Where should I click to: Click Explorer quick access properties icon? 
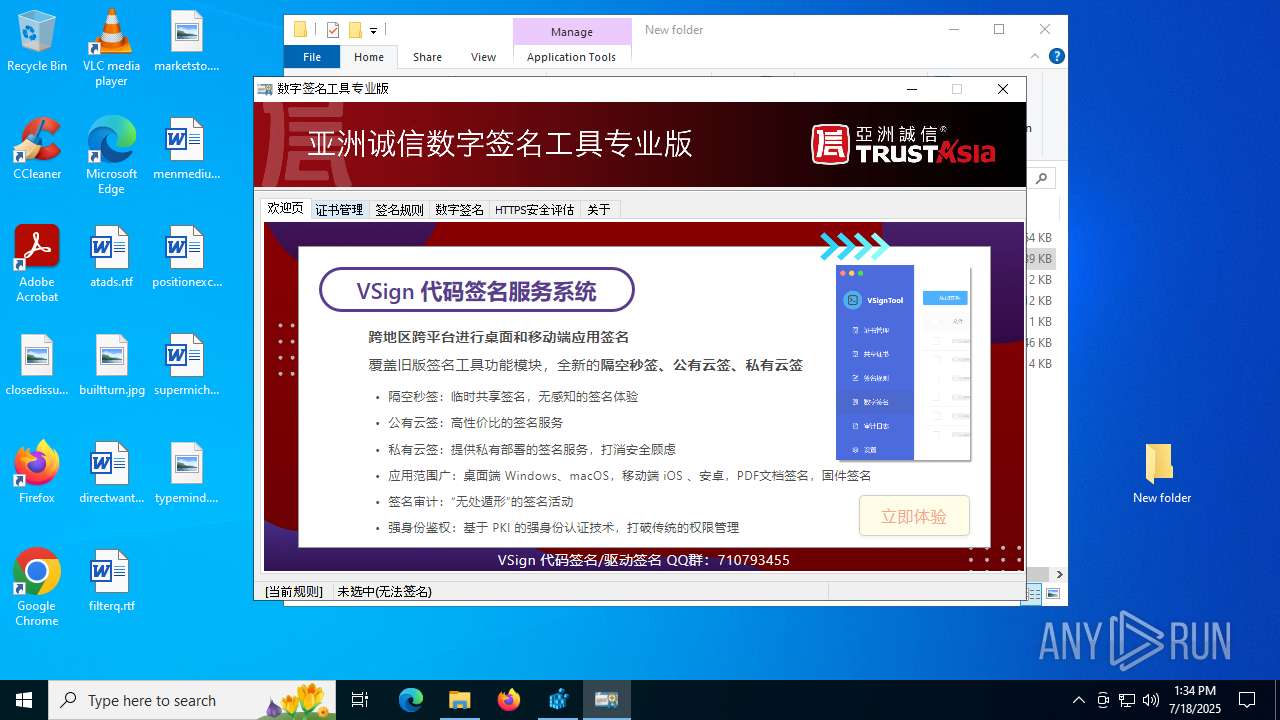[x=333, y=30]
